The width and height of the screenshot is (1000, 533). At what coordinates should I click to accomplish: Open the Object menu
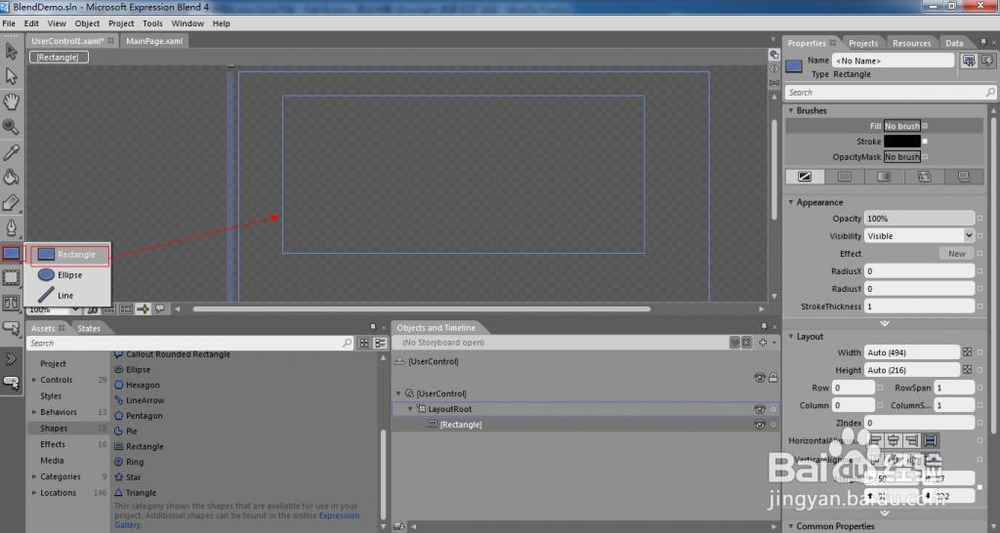[87, 24]
